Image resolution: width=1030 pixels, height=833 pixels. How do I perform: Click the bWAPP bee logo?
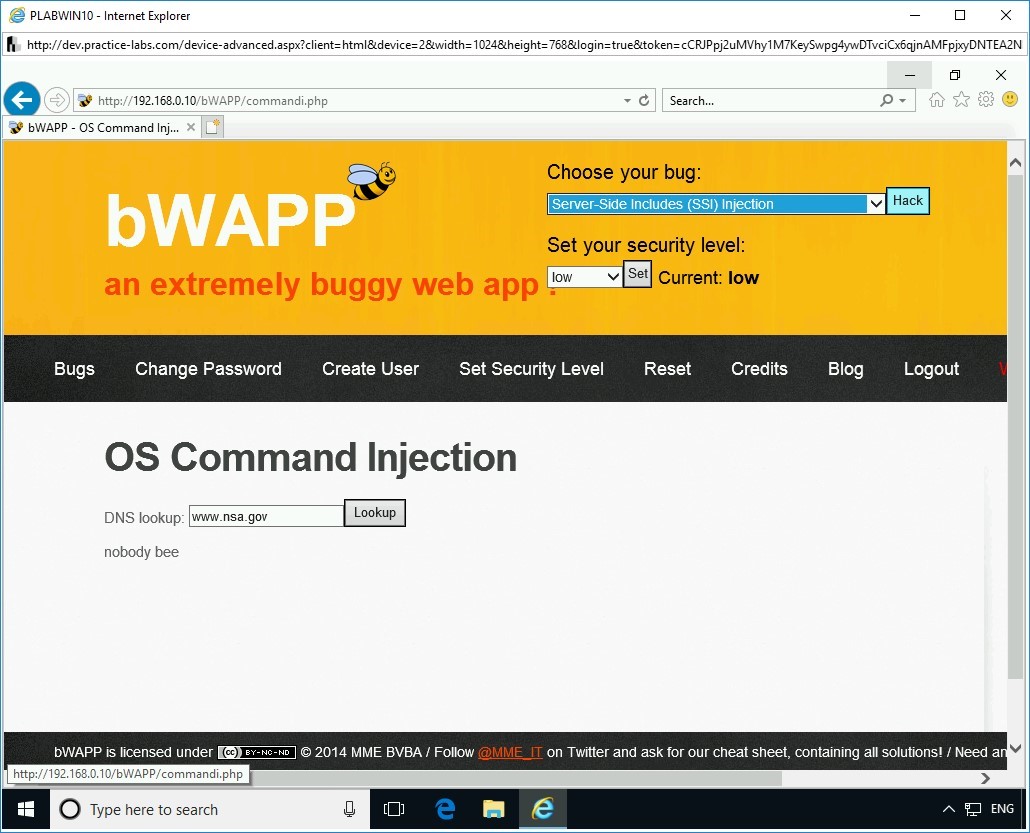(x=370, y=180)
